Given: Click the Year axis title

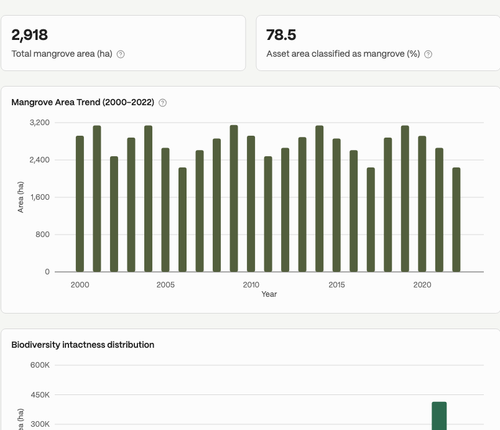Looking at the screenshot, I should point(269,294).
